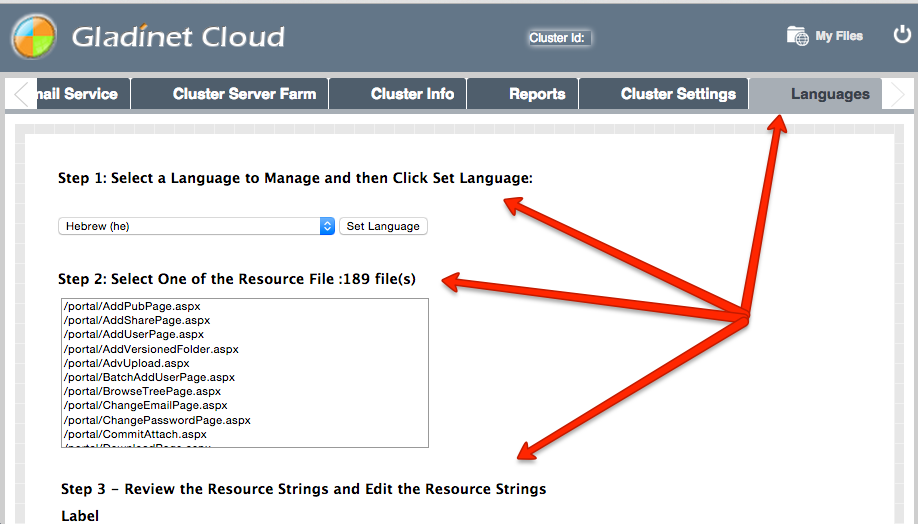This screenshot has height=524, width=918.
Task: Select /portal/AdvUpload.aspx resource file
Action: click(245, 363)
